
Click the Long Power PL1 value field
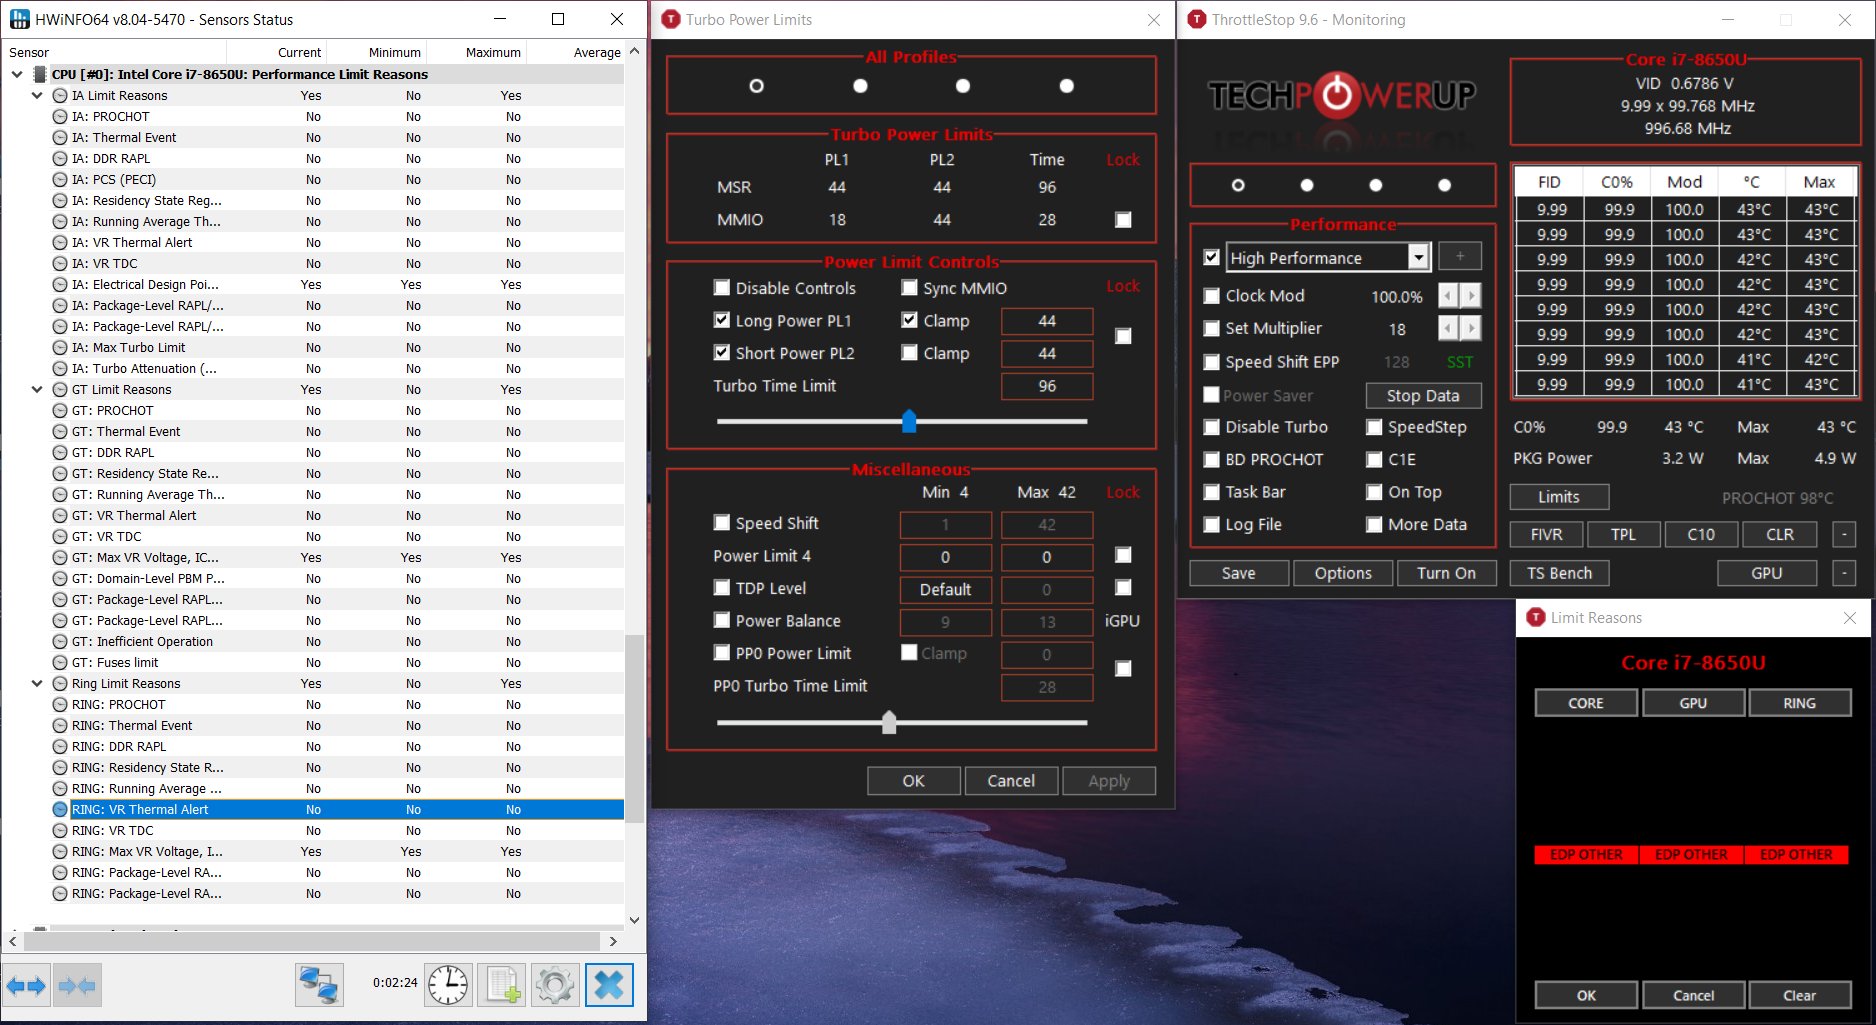click(1047, 321)
